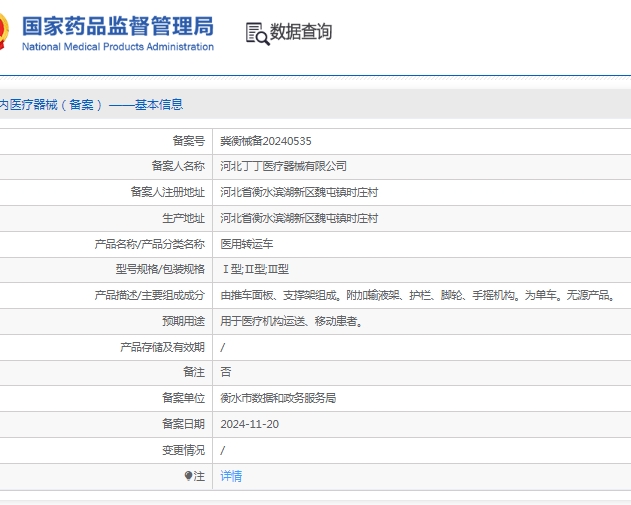Image resolution: width=631 pixels, height=505 pixels.
Task: Click the 备案人注册地址 label
Action: [x=168, y=192]
